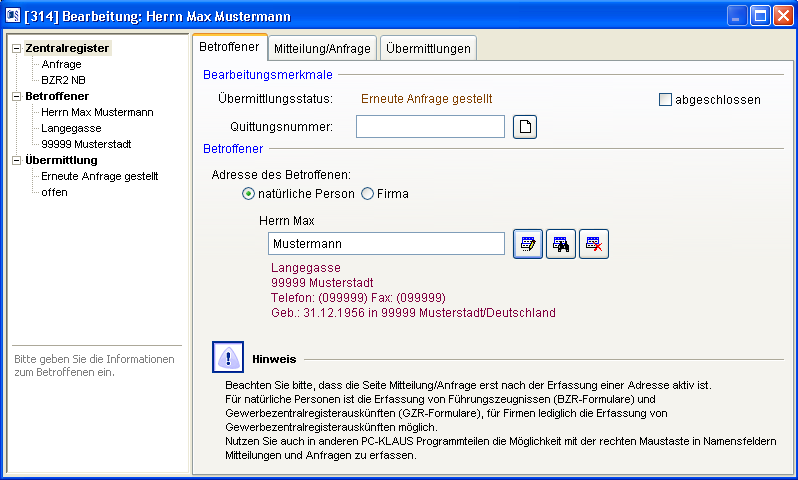
Task: Collapse the Übermittlung tree node
Action: pos(16,160)
